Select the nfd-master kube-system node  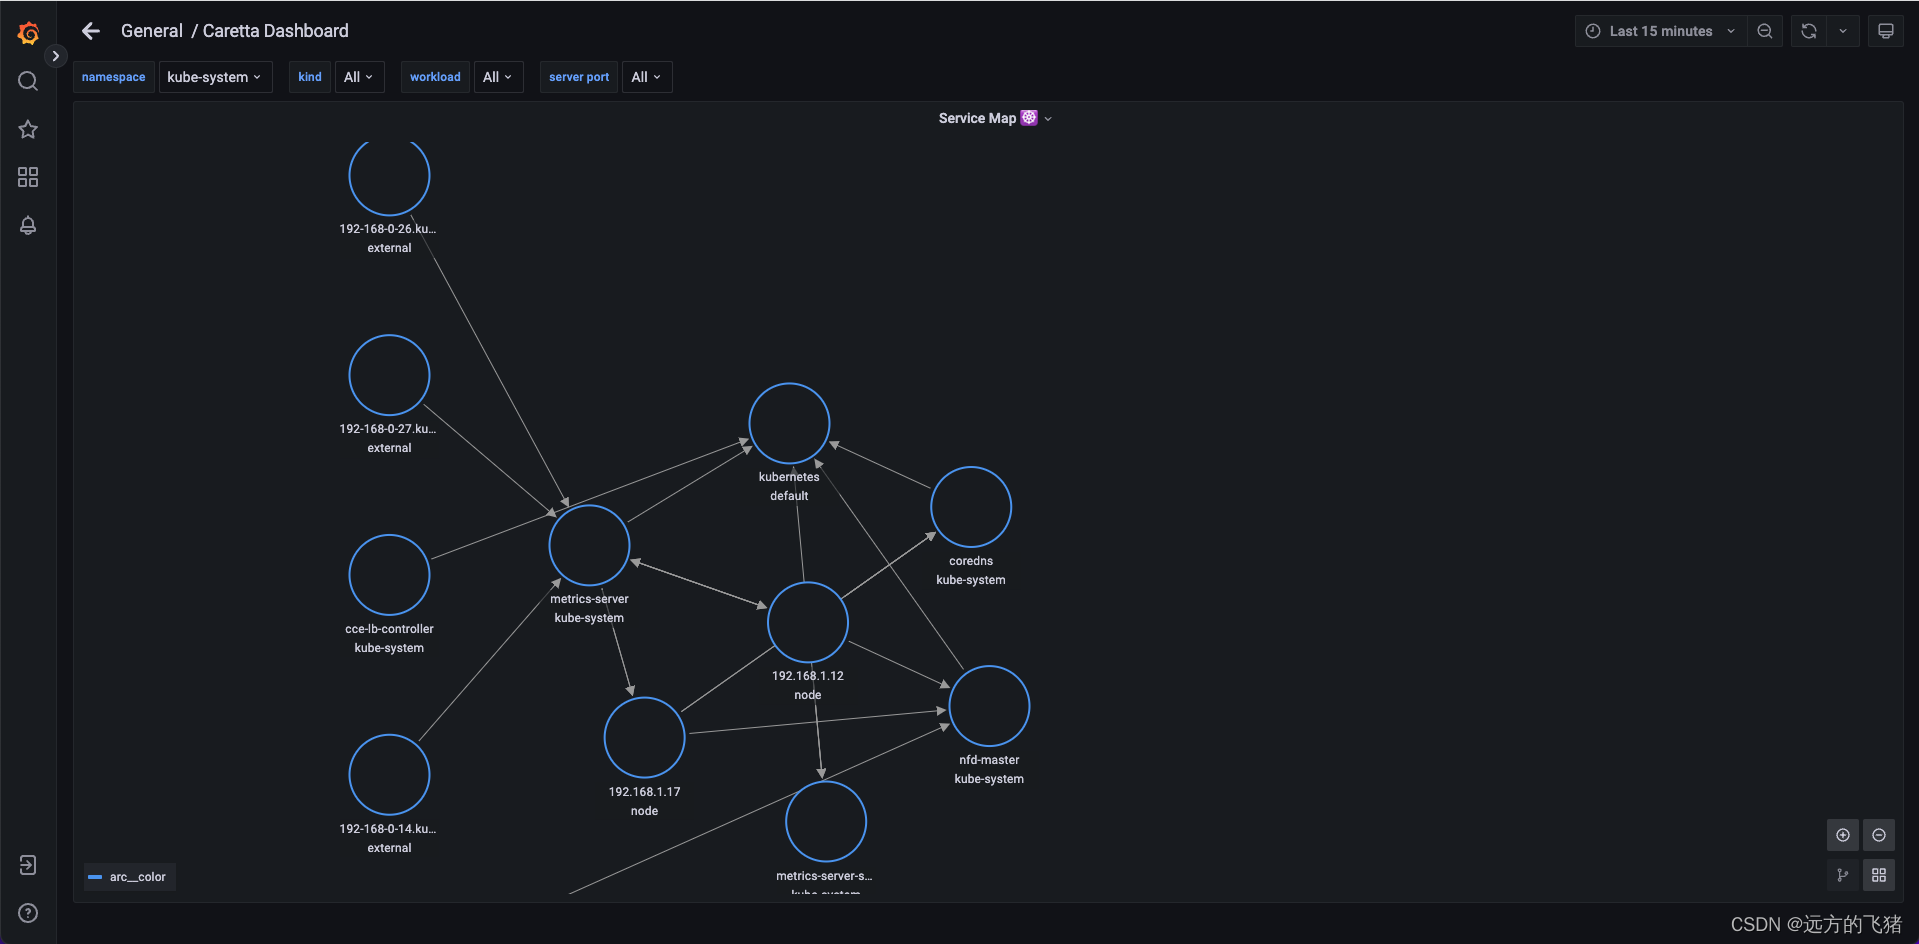[989, 706]
